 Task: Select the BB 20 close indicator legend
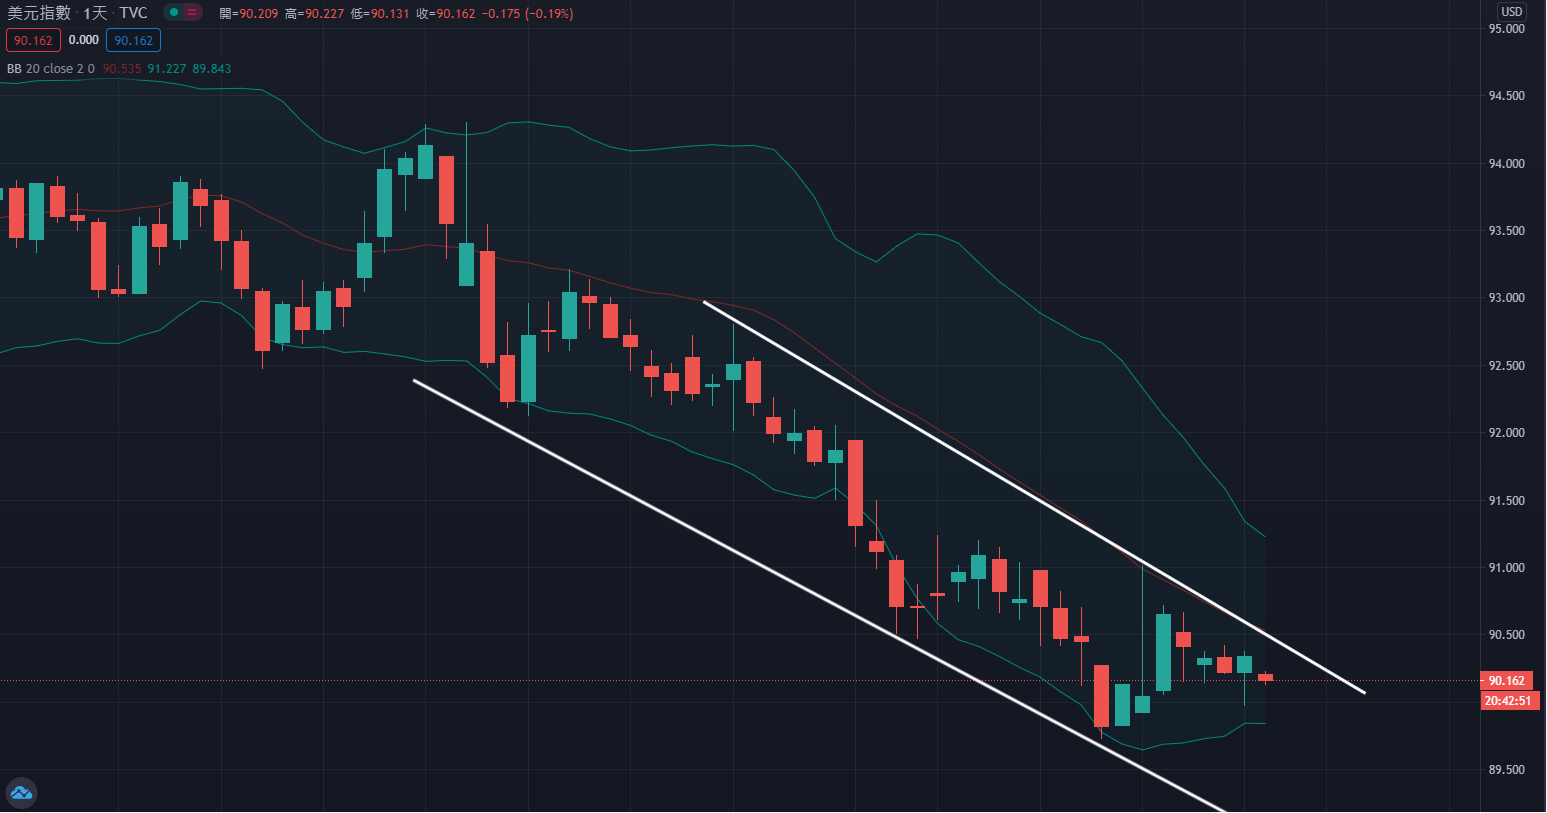click(x=50, y=69)
